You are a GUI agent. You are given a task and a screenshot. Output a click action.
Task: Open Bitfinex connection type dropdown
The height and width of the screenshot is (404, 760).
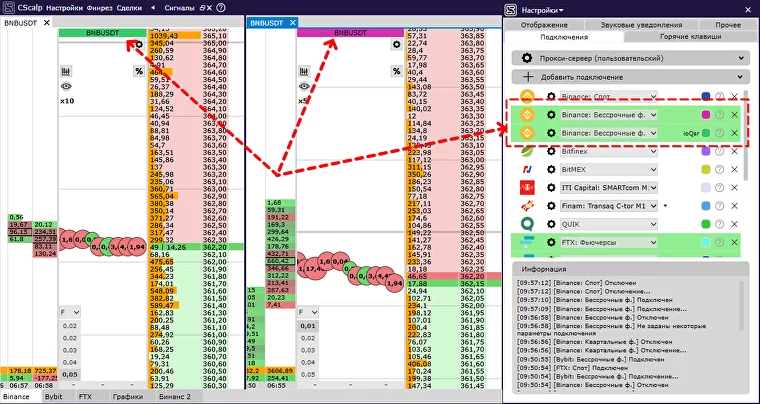(x=609, y=151)
